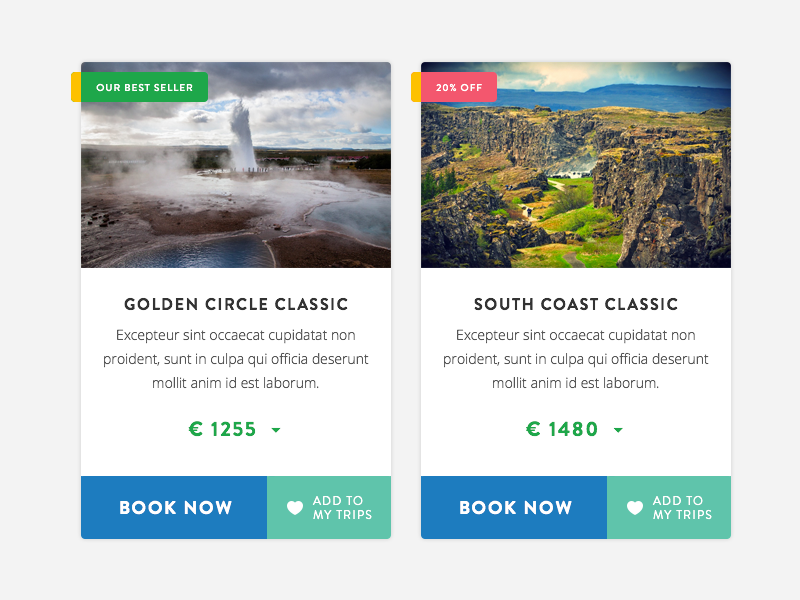
Task: Select the € 1480 price label
Action: 562,429
